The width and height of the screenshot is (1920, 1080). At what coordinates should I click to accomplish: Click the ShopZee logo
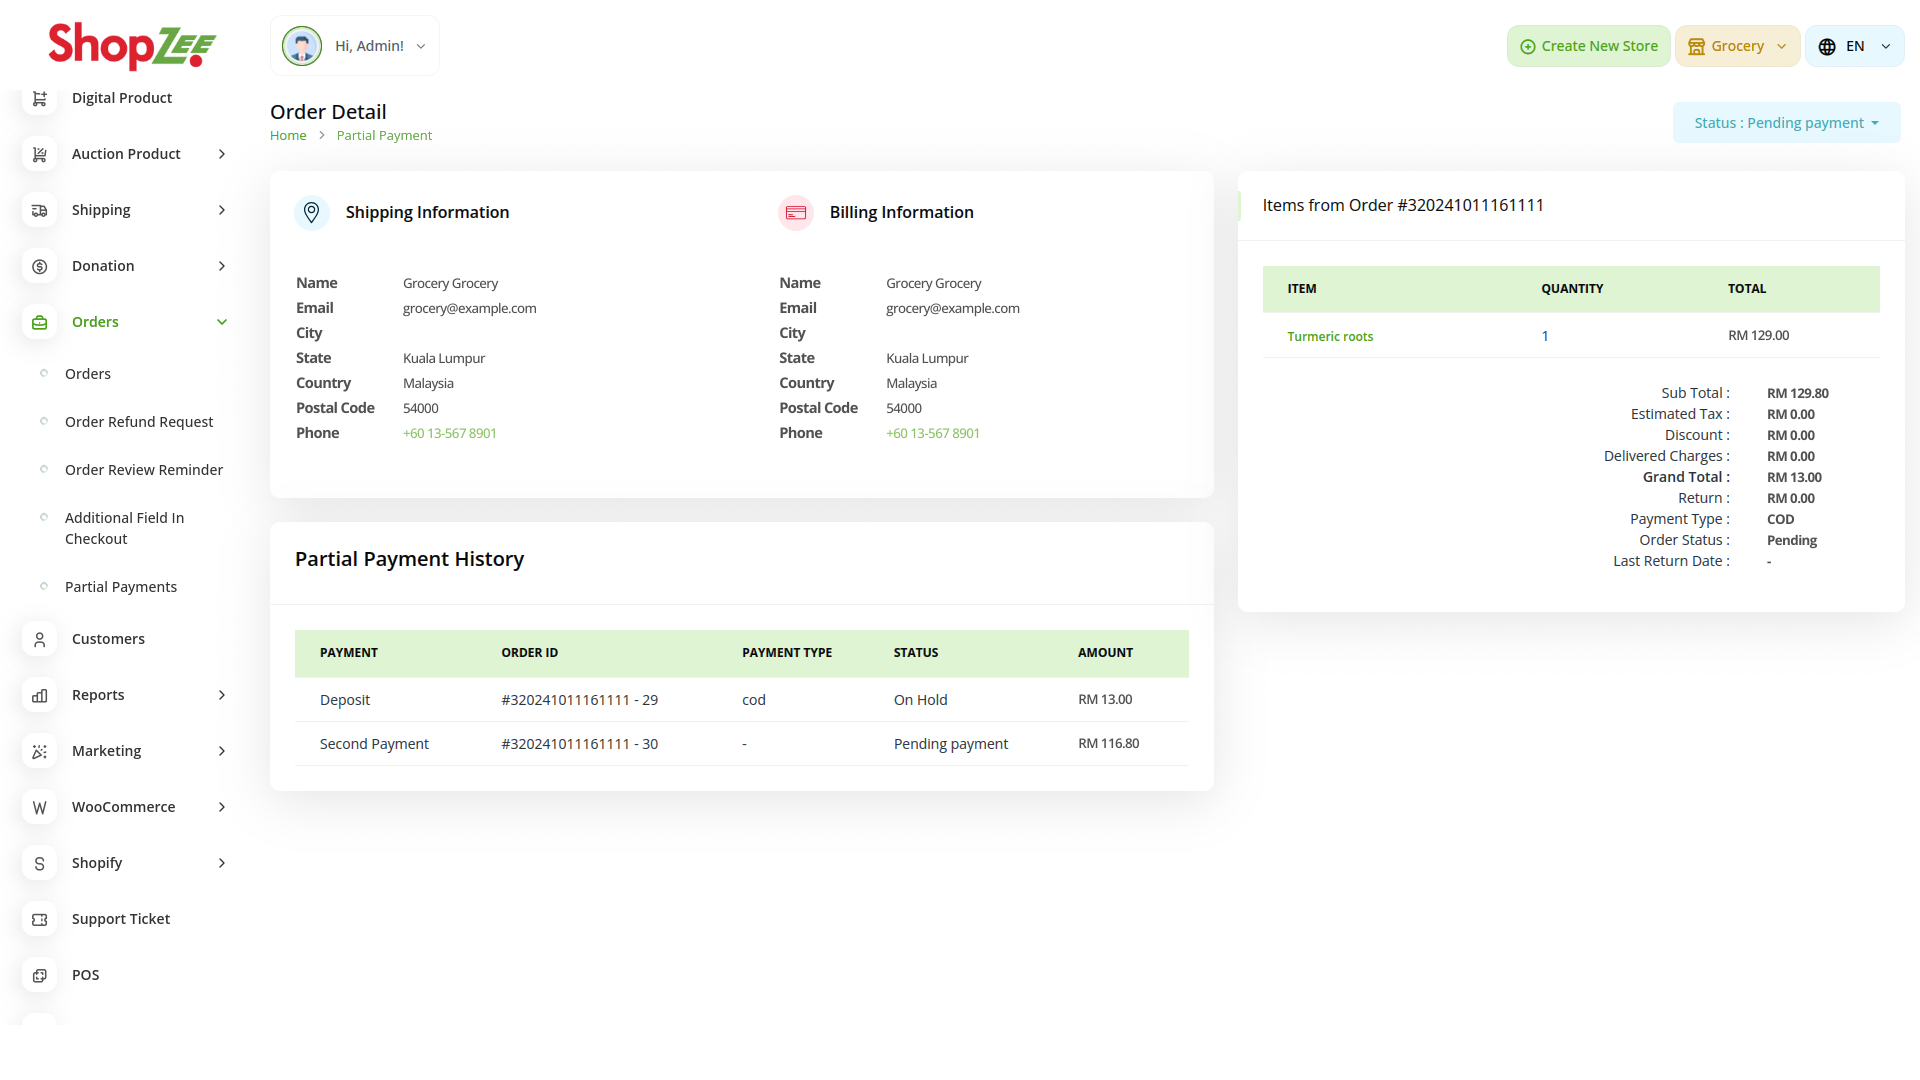(x=132, y=46)
